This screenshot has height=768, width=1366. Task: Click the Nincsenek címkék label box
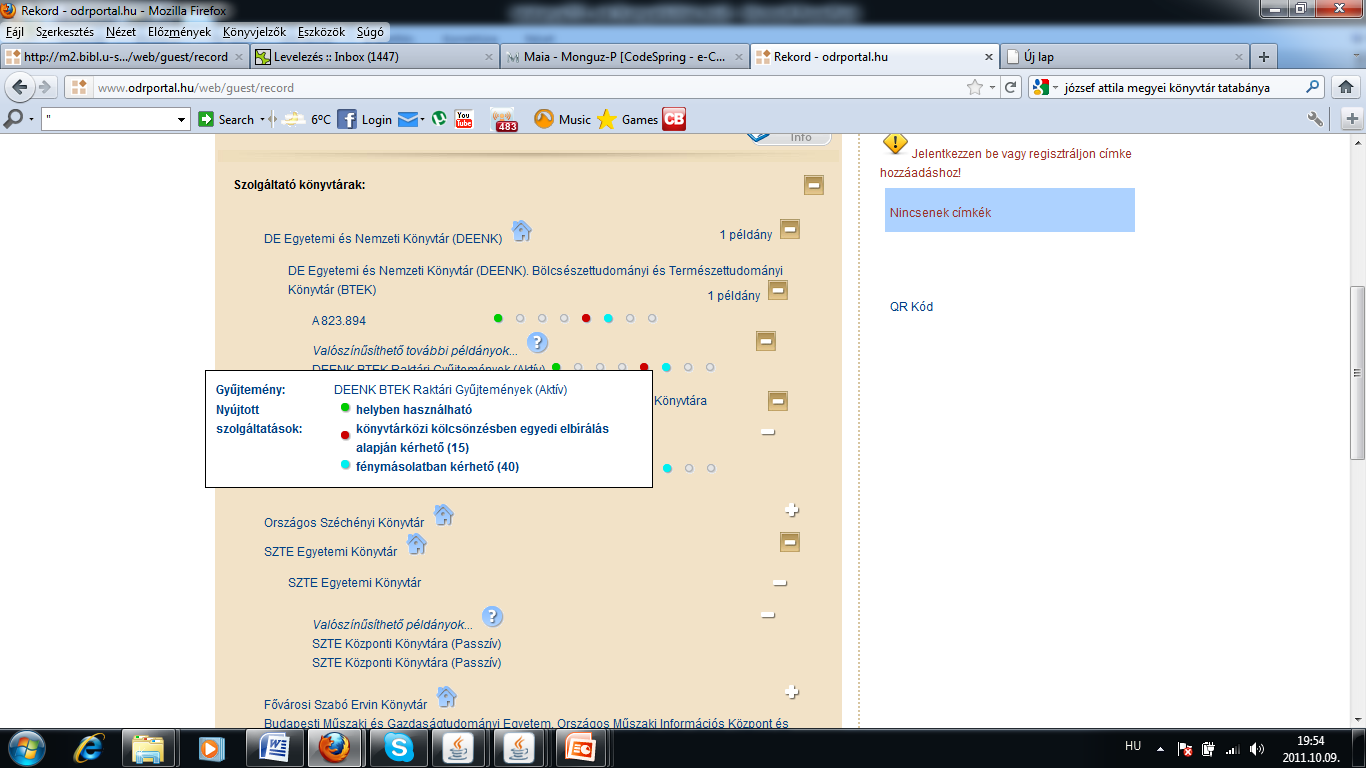tap(1010, 210)
